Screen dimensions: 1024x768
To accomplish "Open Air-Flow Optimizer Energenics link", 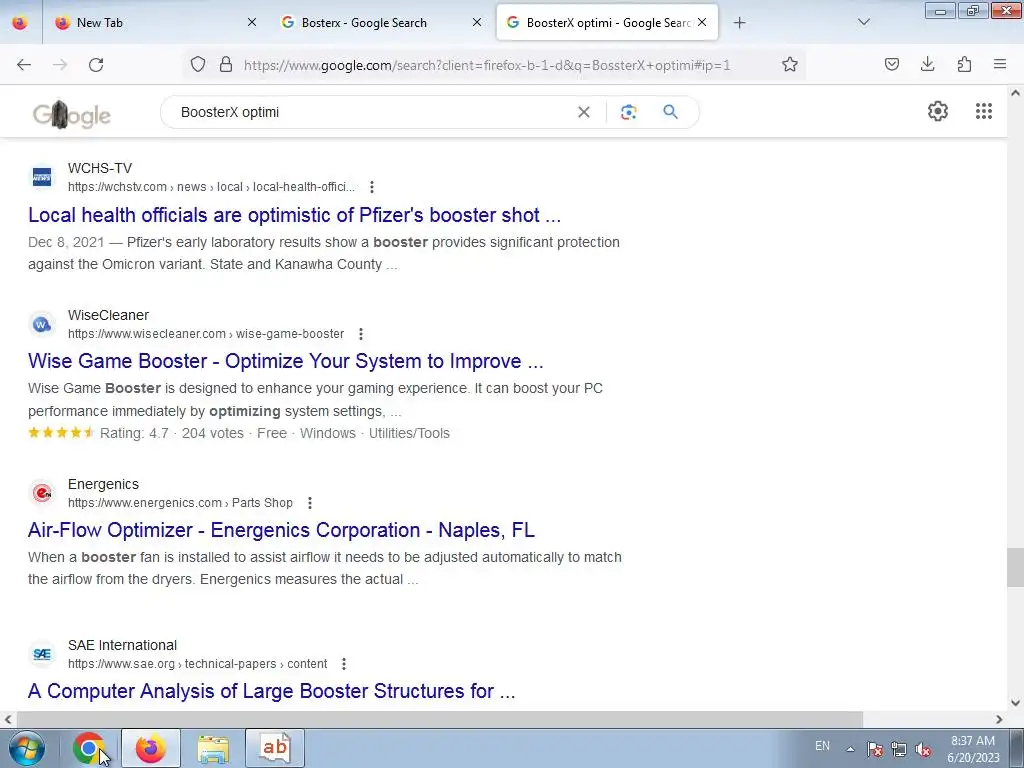I will coord(281,530).
